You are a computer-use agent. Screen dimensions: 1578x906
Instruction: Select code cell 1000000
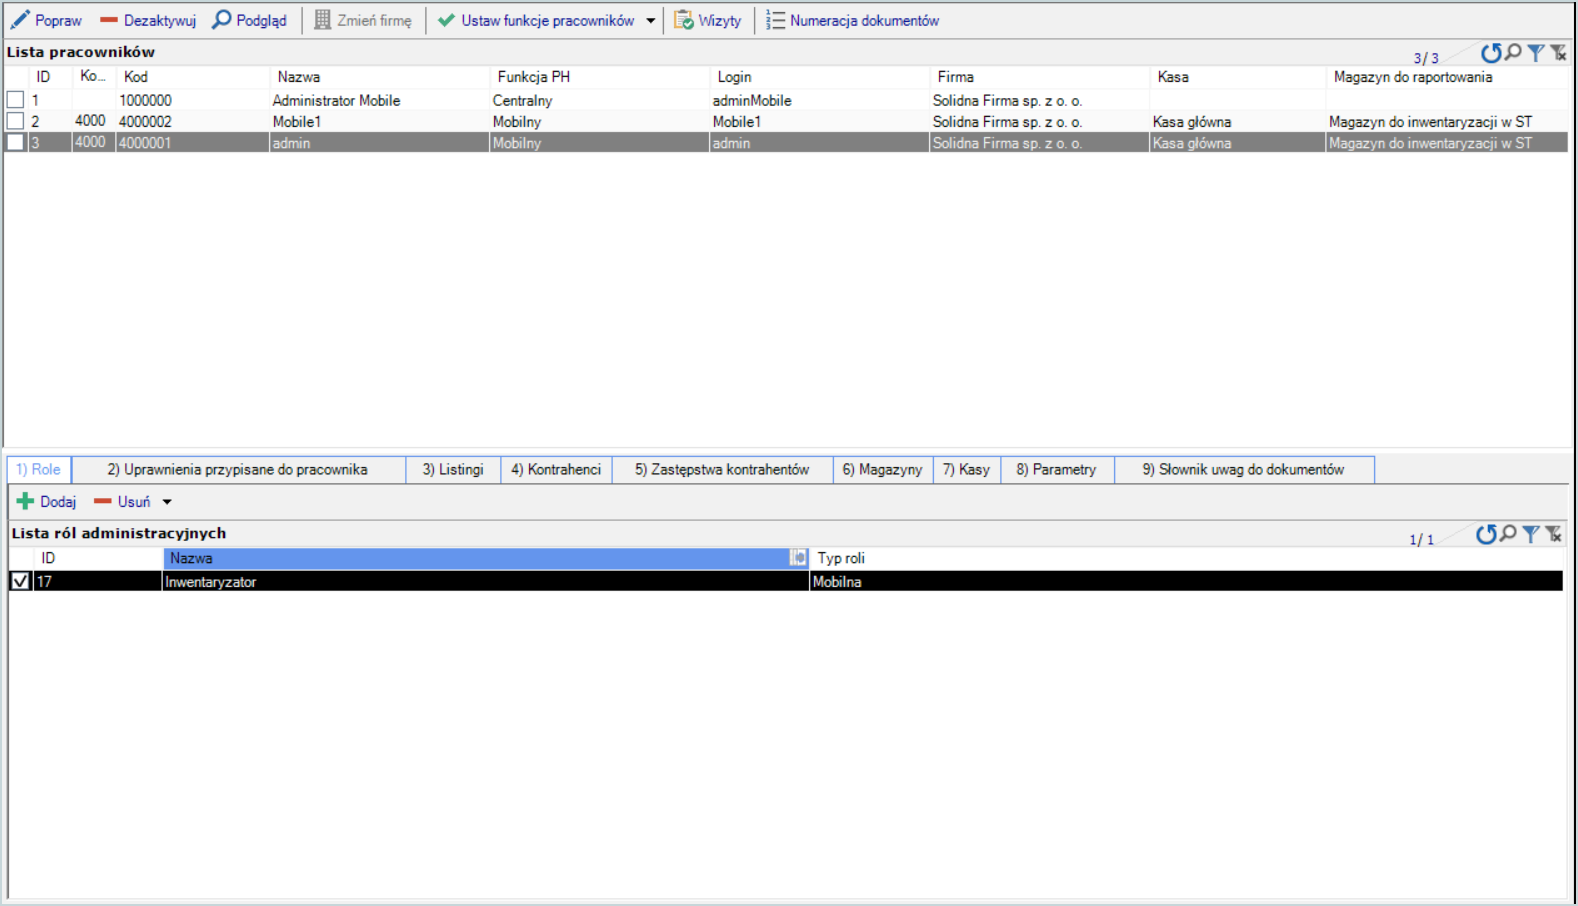point(193,100)
